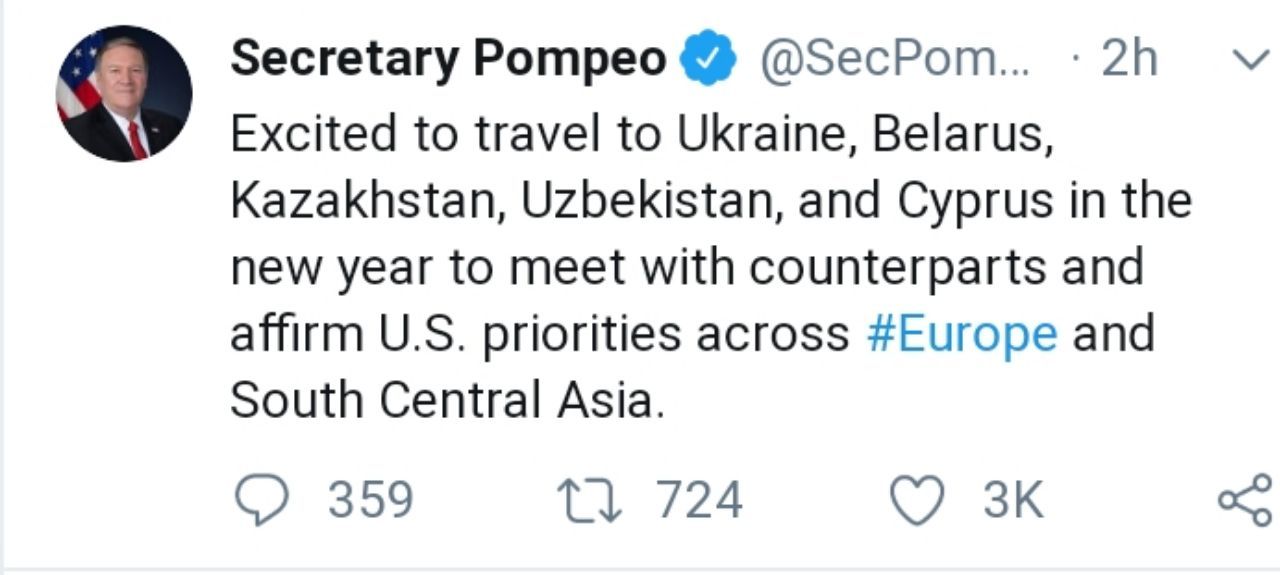This screenshot has width=1280, height=575.
Task: Click the blue verified badge
Action: [708, 60]
